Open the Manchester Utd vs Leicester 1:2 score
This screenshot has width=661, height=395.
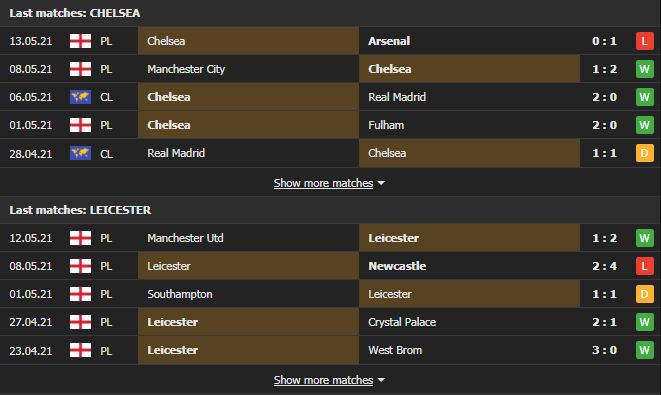pyautogui.click(x=604, y=238)
